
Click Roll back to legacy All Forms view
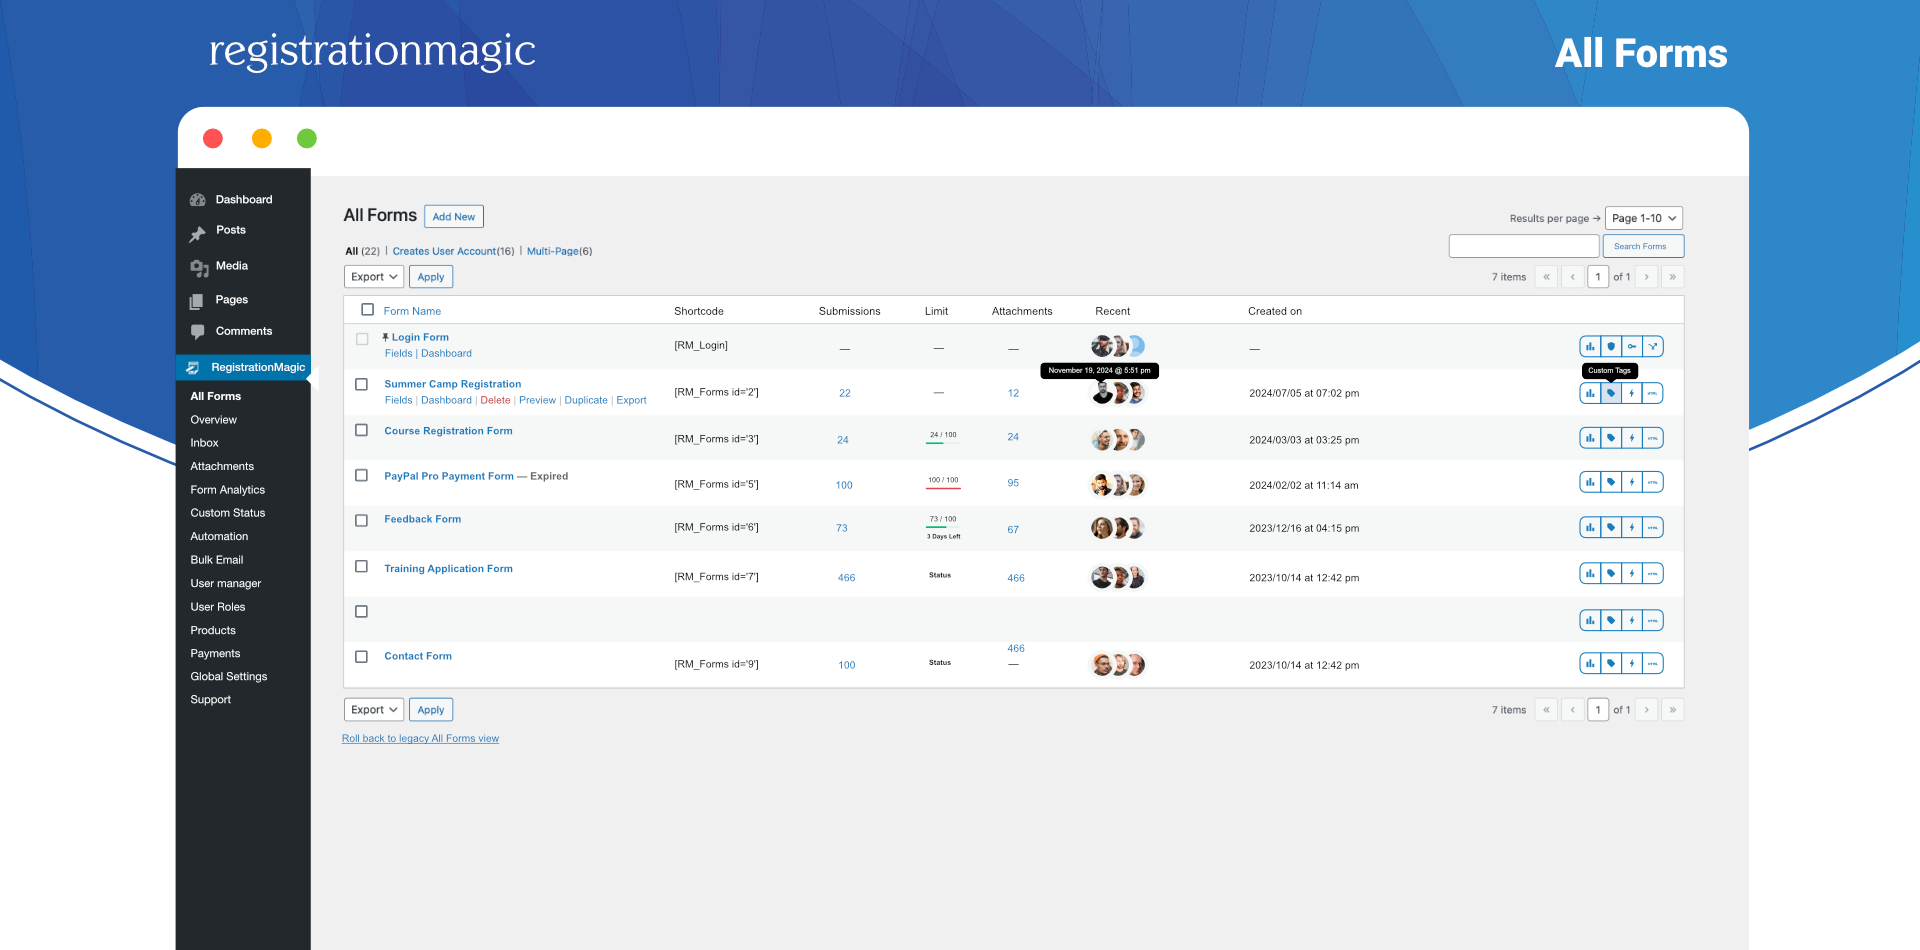coord(420,739)
